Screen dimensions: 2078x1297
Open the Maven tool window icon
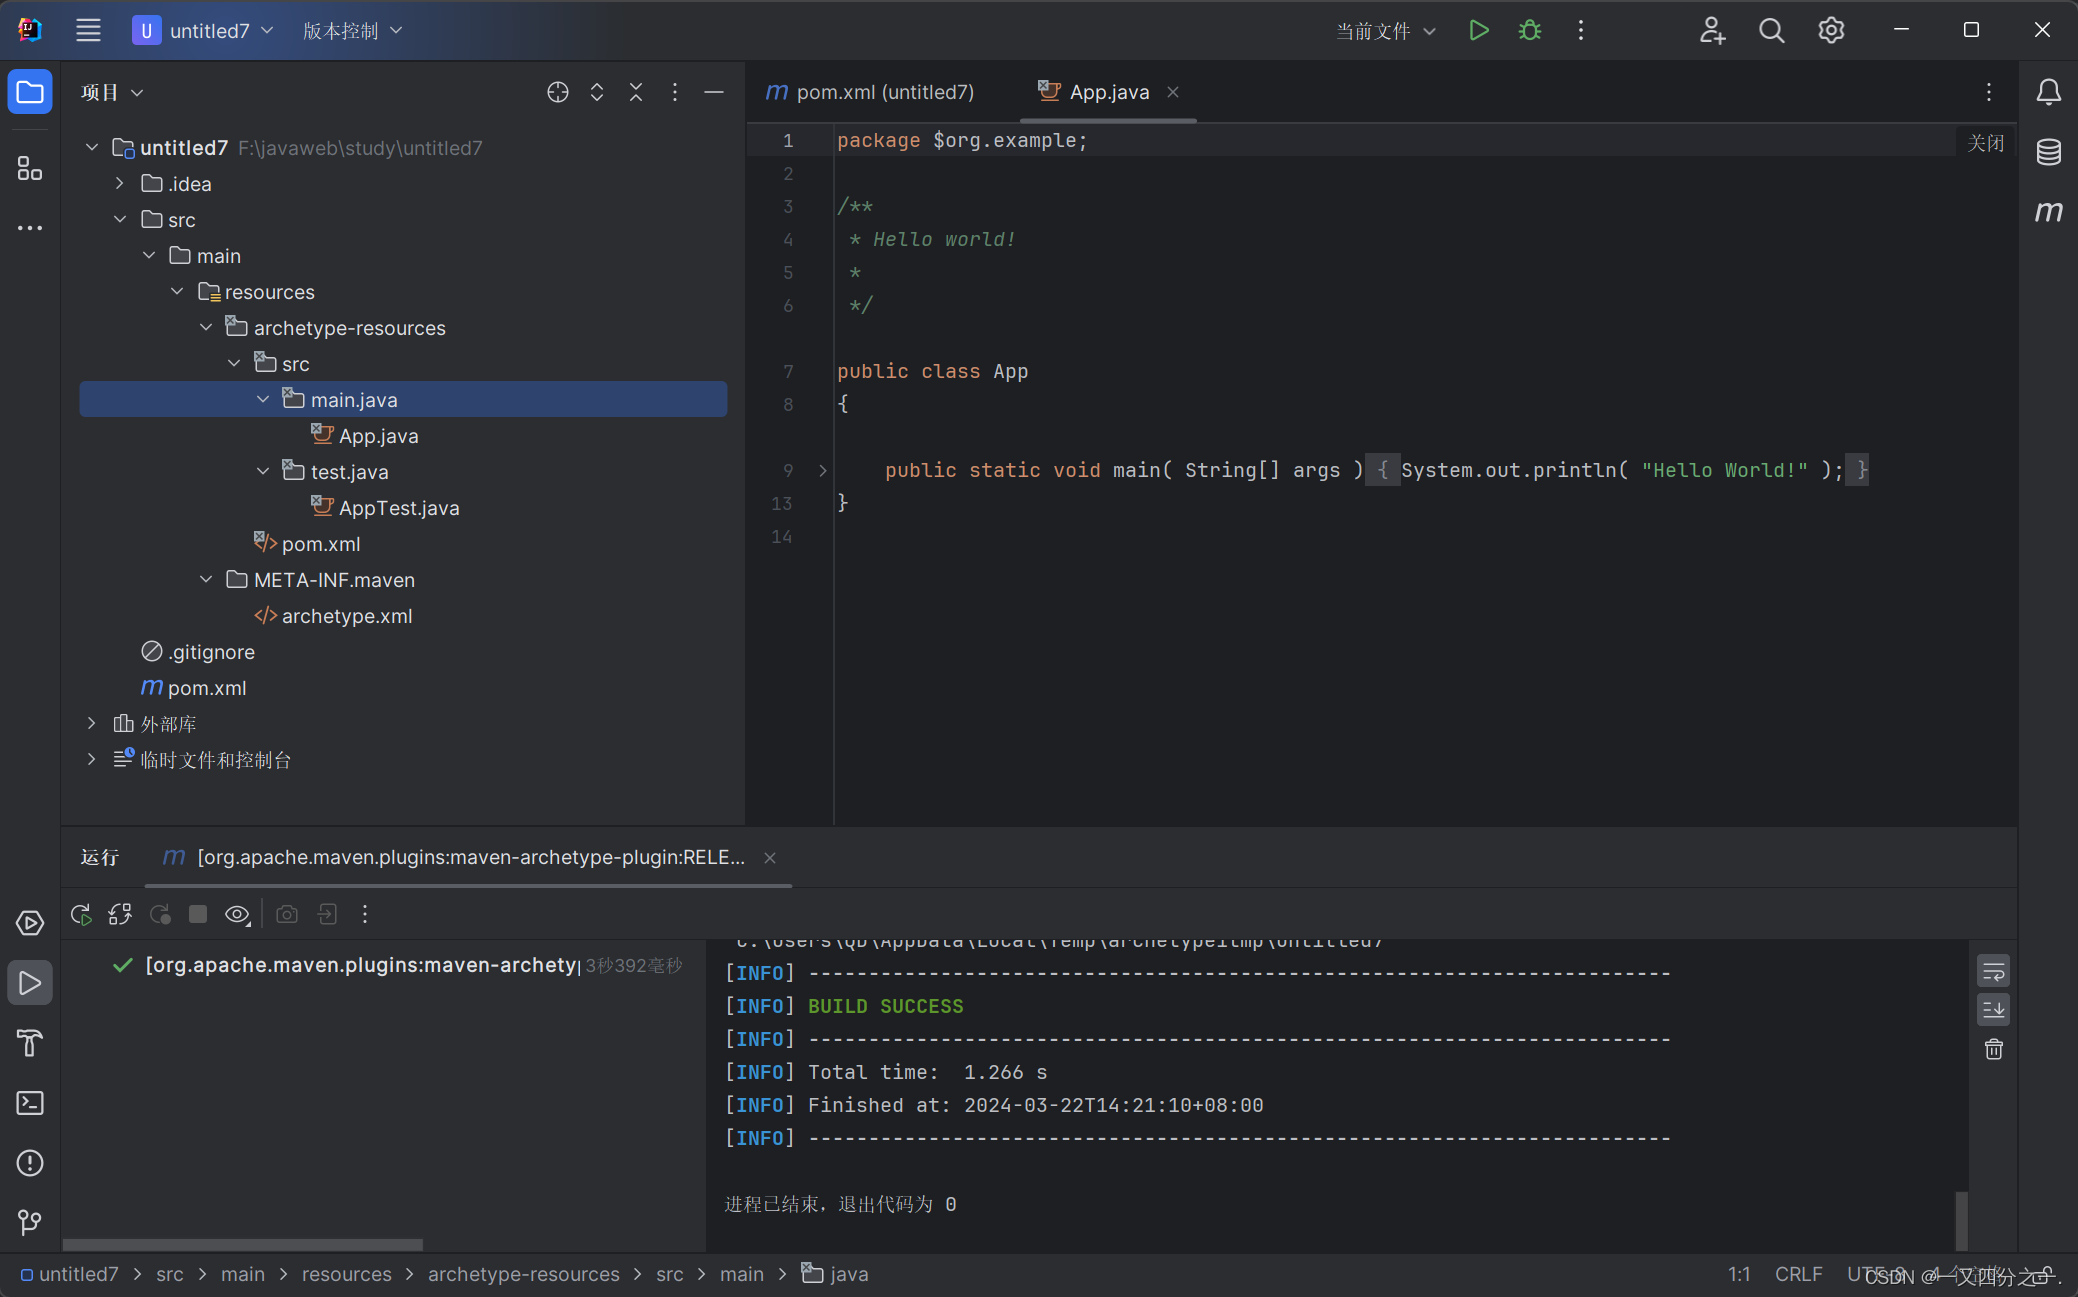pyautogui.click(x=2048, y=211)
